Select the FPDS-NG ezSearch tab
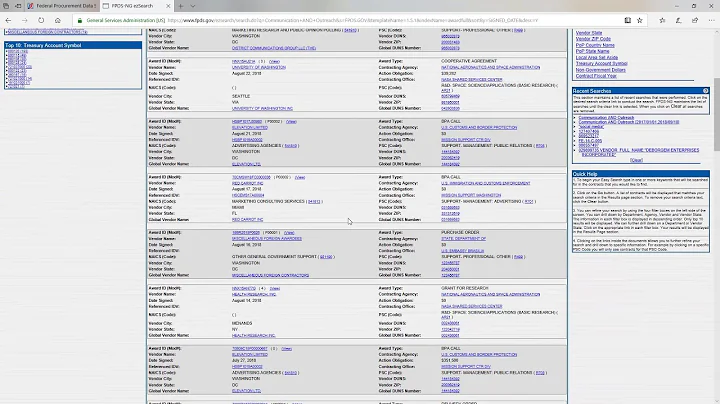Screen dimensions: 720x404 137,6
